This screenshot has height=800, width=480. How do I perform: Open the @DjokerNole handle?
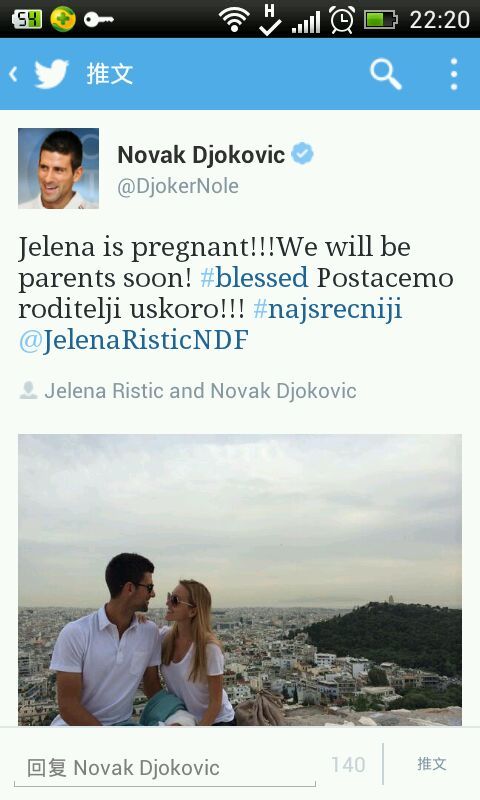[178, 186]
